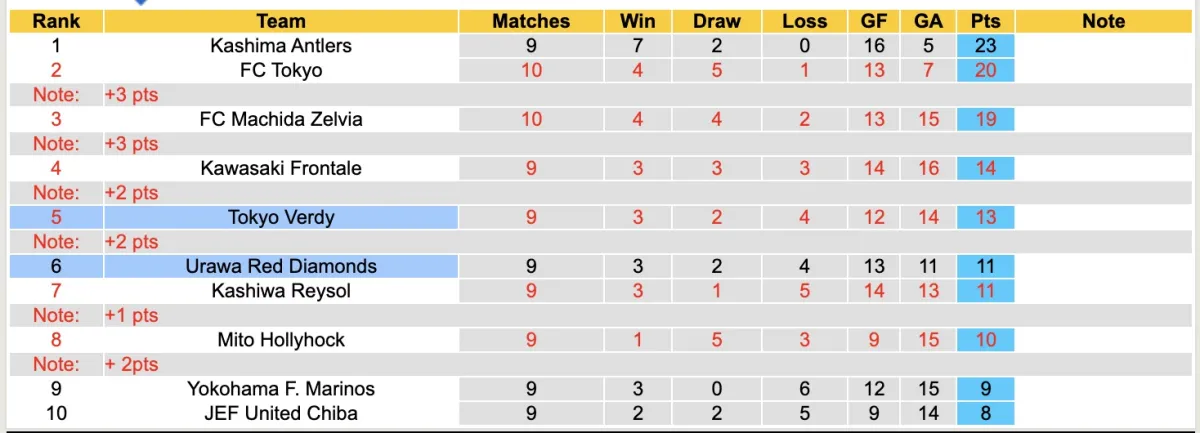Select the Note column header

tap(1103, 21)
